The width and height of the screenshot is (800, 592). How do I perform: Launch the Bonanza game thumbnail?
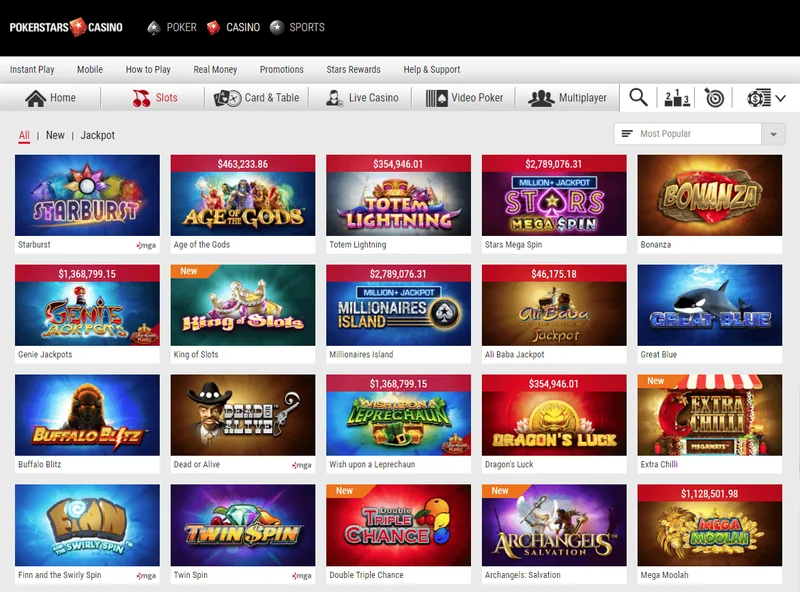coord(710,195)
